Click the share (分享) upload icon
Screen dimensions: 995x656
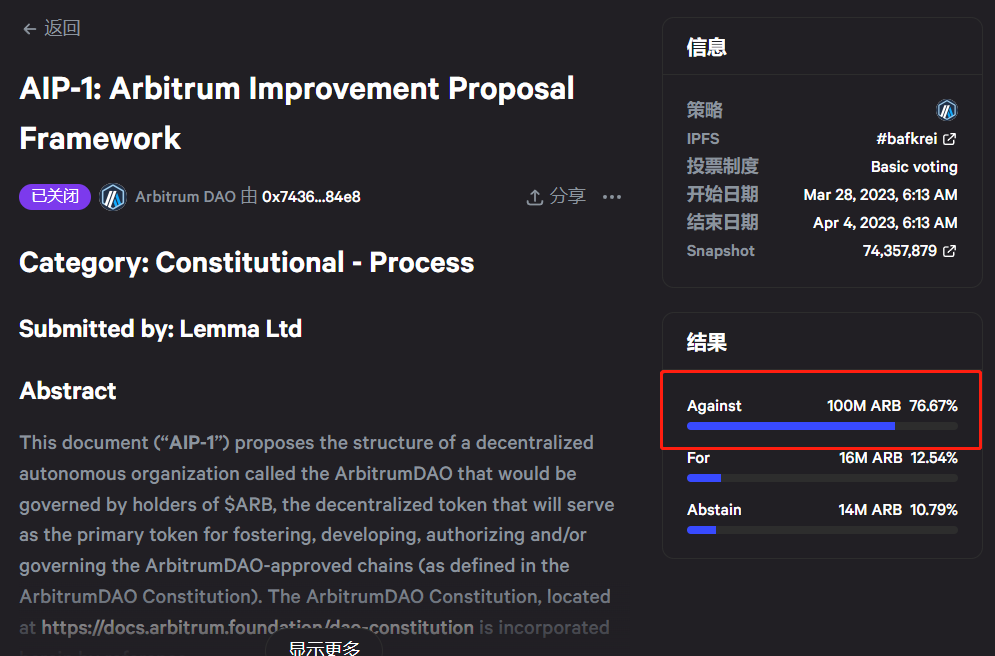click(x=534, y=197)
